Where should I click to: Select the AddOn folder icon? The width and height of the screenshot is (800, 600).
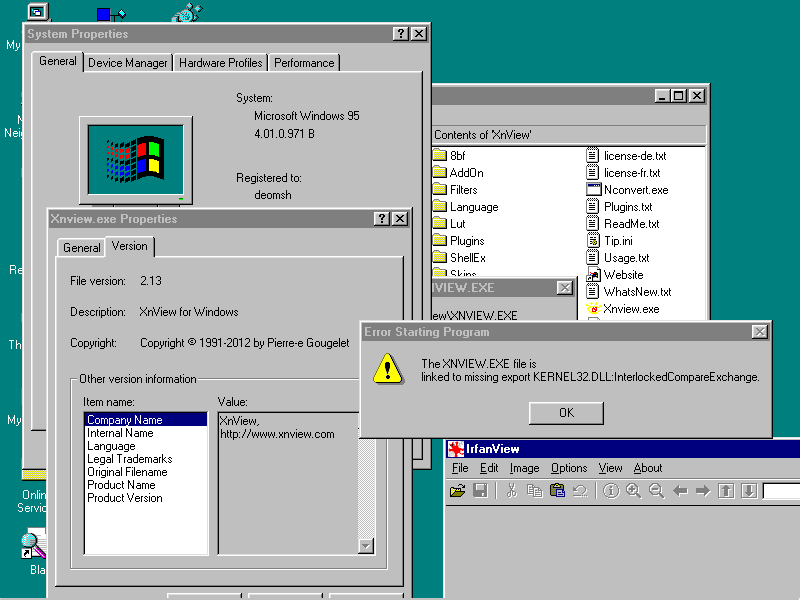point(440,172)
